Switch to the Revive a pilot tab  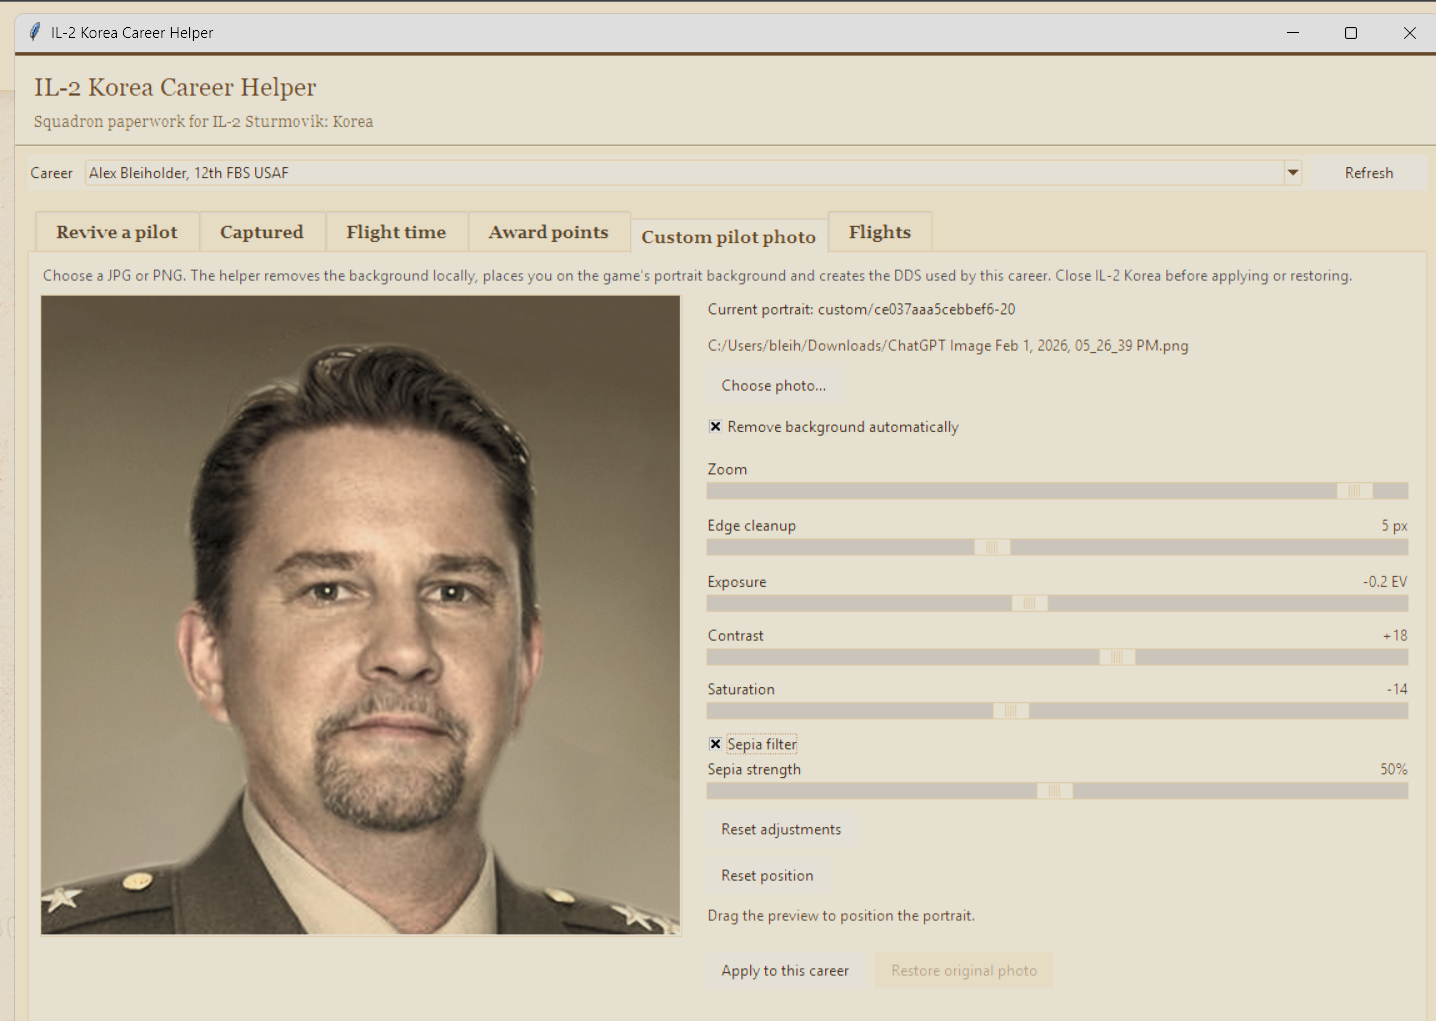(117, 232)
